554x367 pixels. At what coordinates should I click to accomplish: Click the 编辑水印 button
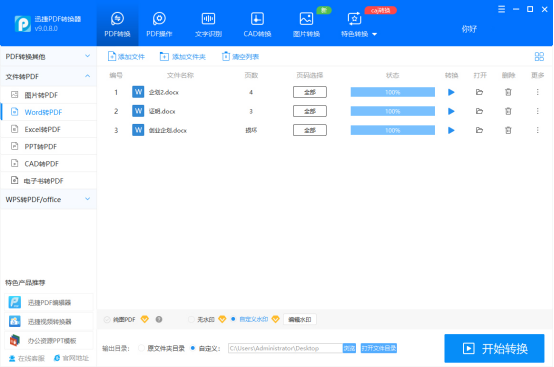(x=300, y=320)
